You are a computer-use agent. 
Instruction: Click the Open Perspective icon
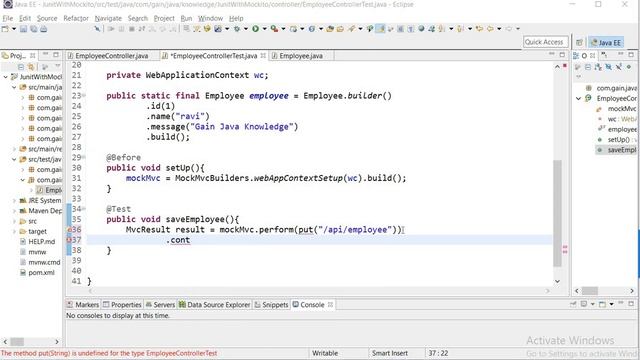pyautogui.click(x=579, y=42)
